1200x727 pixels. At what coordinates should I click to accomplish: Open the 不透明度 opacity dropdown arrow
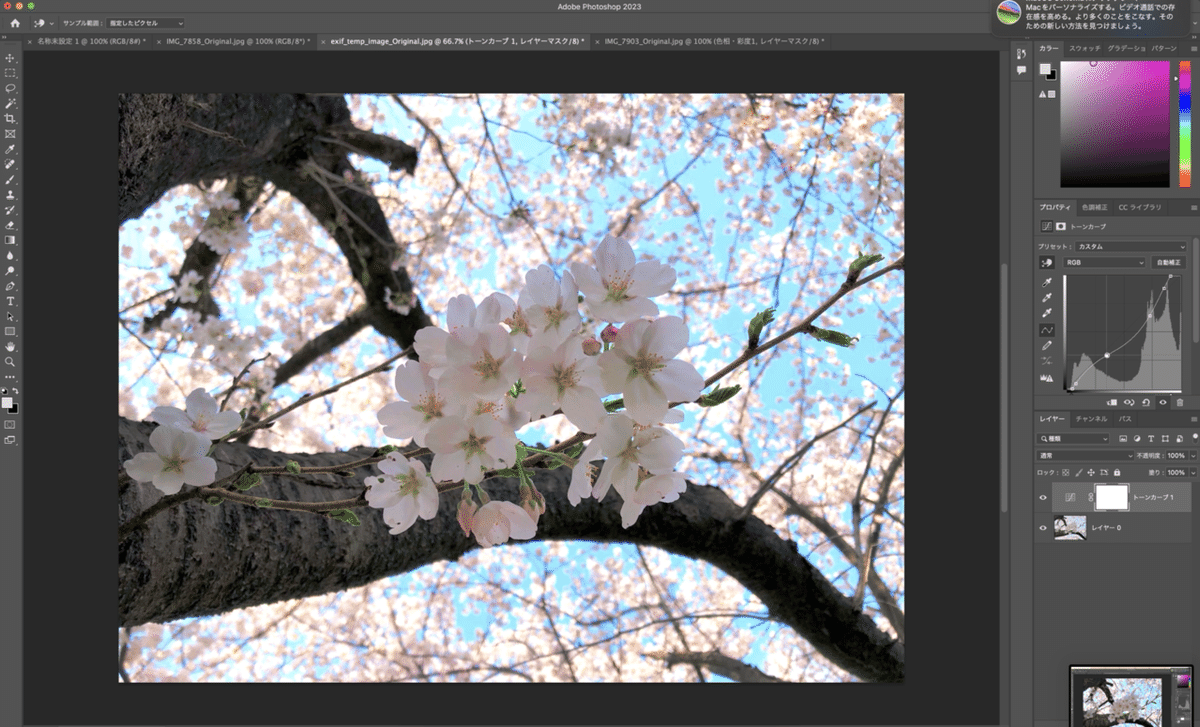1193,455
